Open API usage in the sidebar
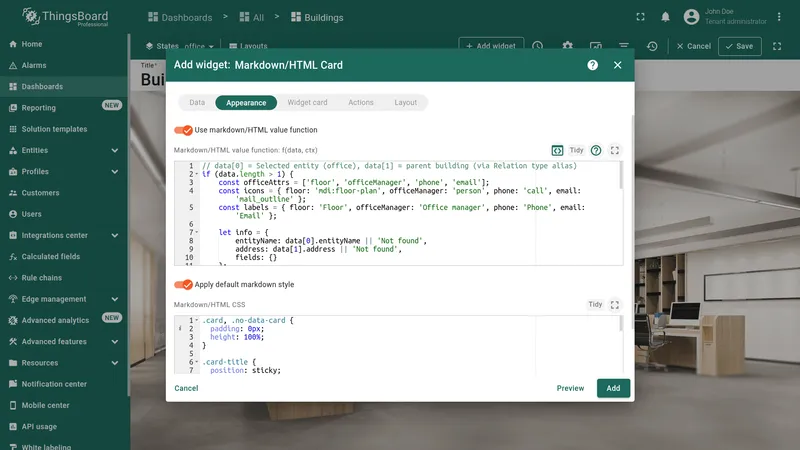This screenshot has width=800, height=450. [64, 427]
